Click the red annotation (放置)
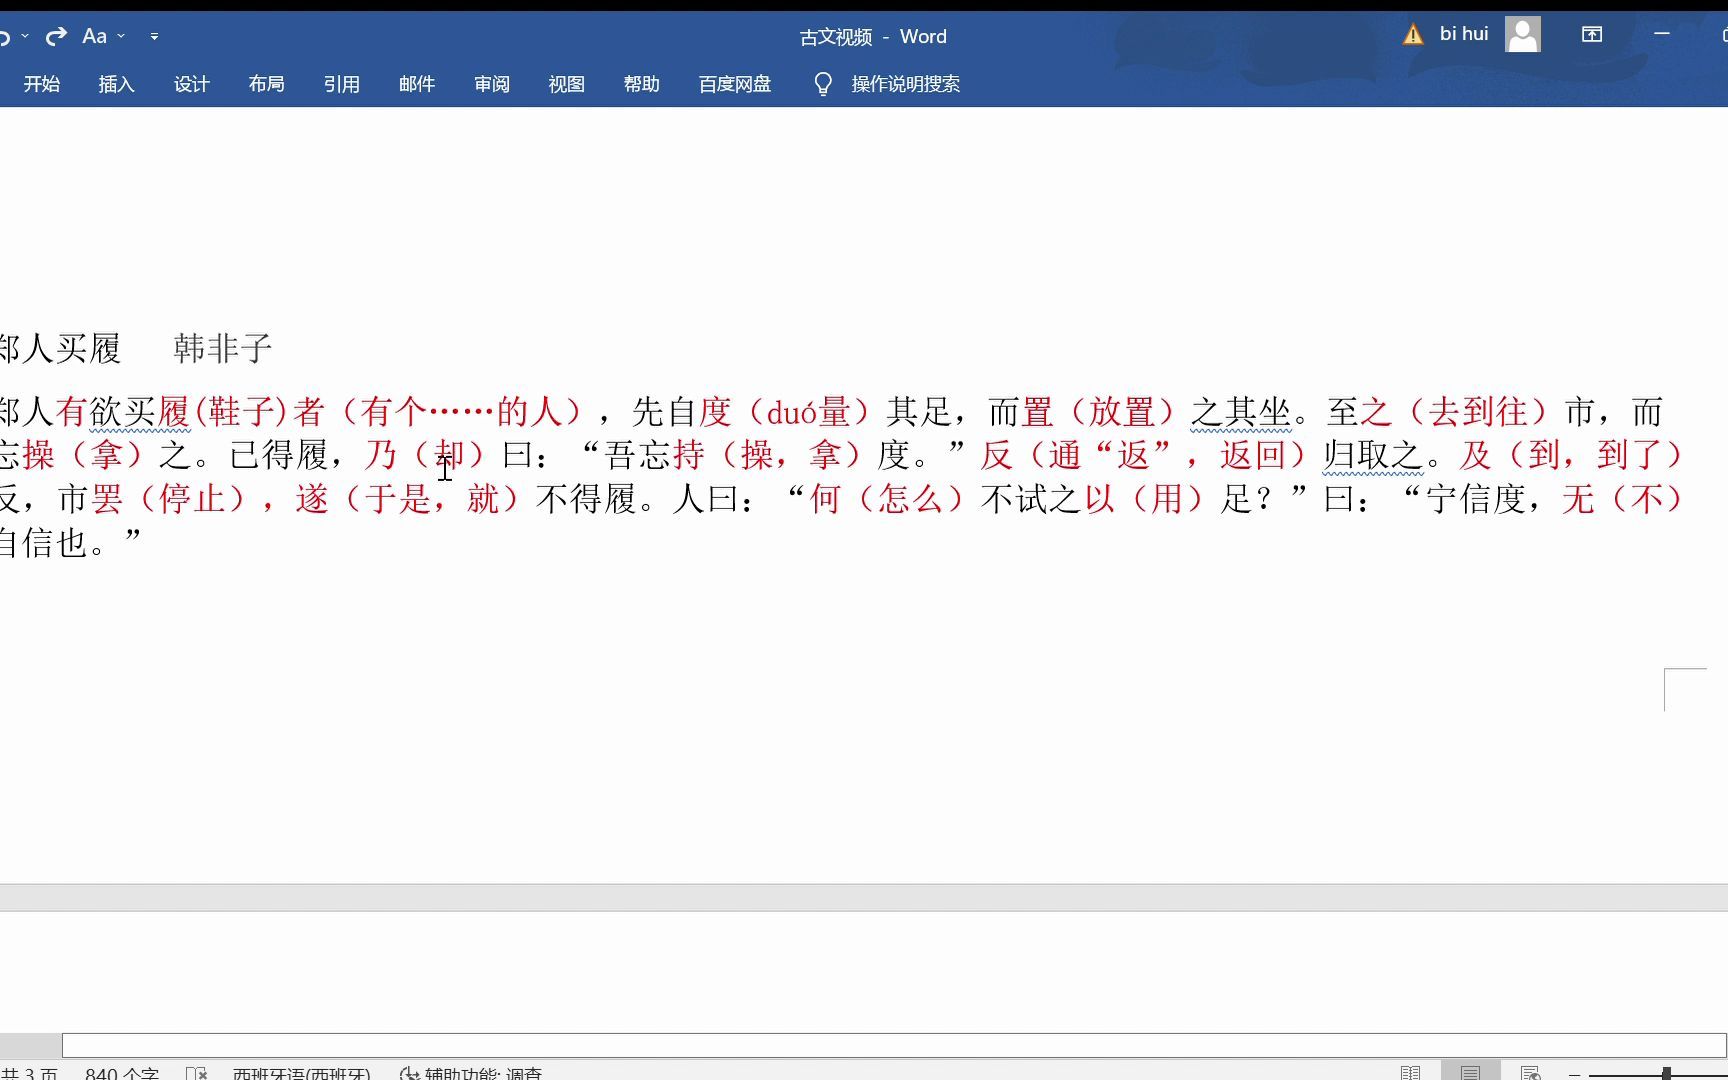This screenshot has height=1080, width=1728. coord(1121,411)
